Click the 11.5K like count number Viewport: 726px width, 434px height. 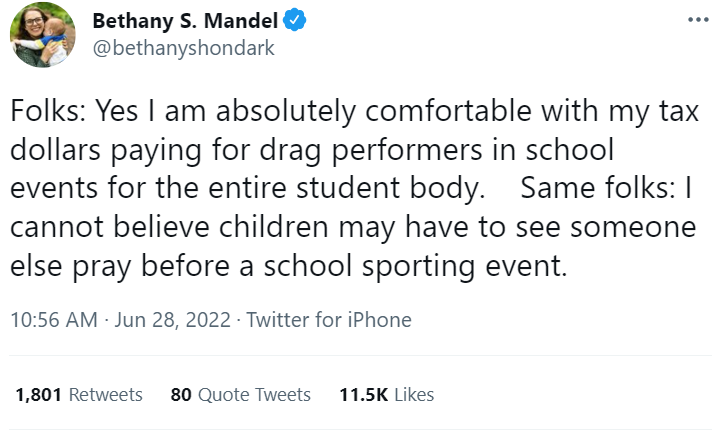tap(364, 394)
